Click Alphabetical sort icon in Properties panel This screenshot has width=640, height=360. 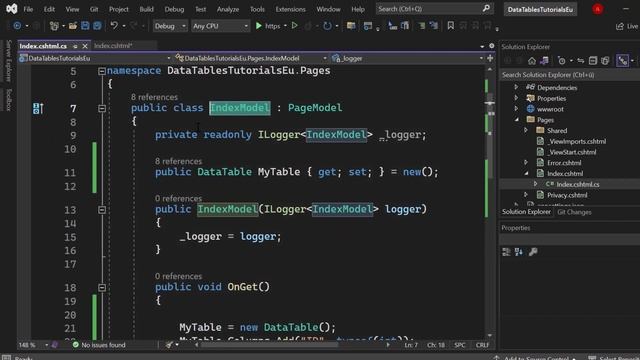click(519, 252)
